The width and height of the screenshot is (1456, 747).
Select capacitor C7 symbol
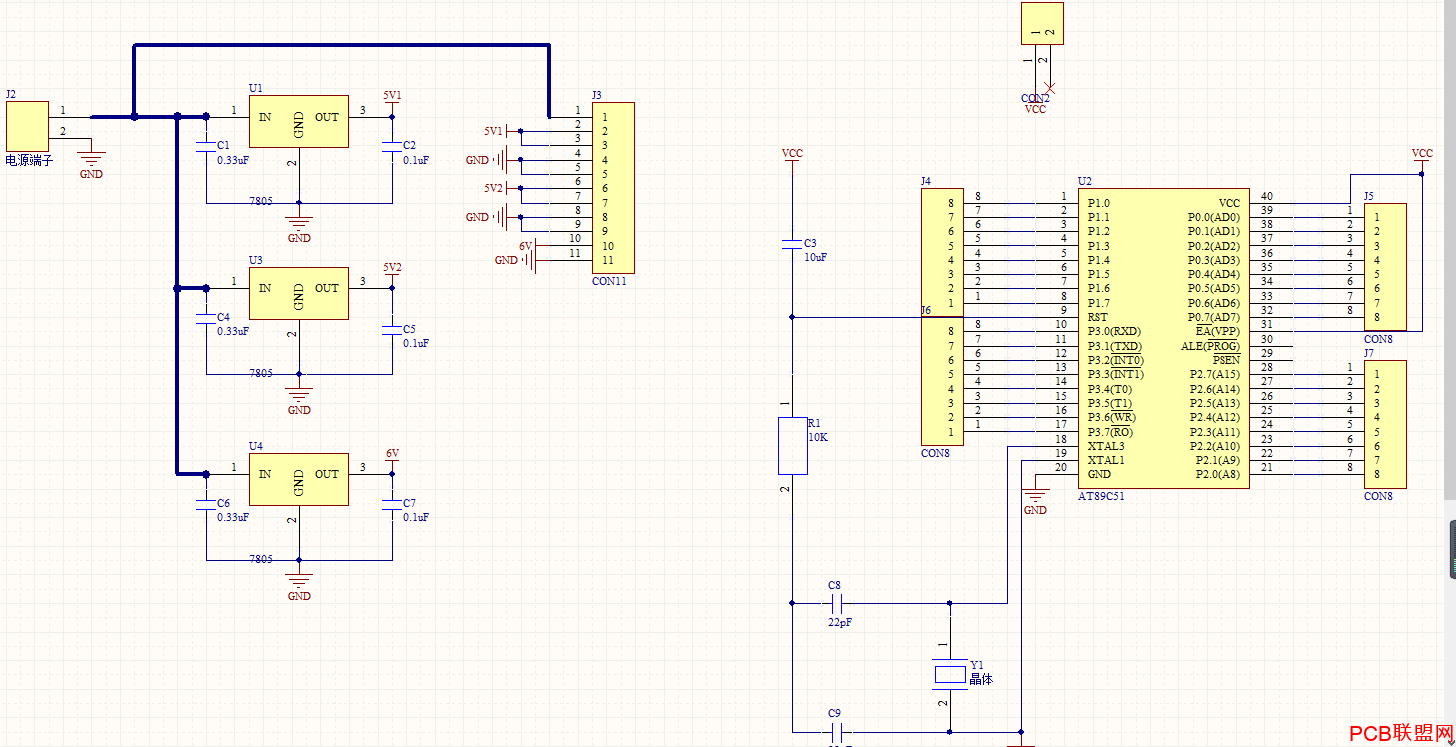pos(391,504)
